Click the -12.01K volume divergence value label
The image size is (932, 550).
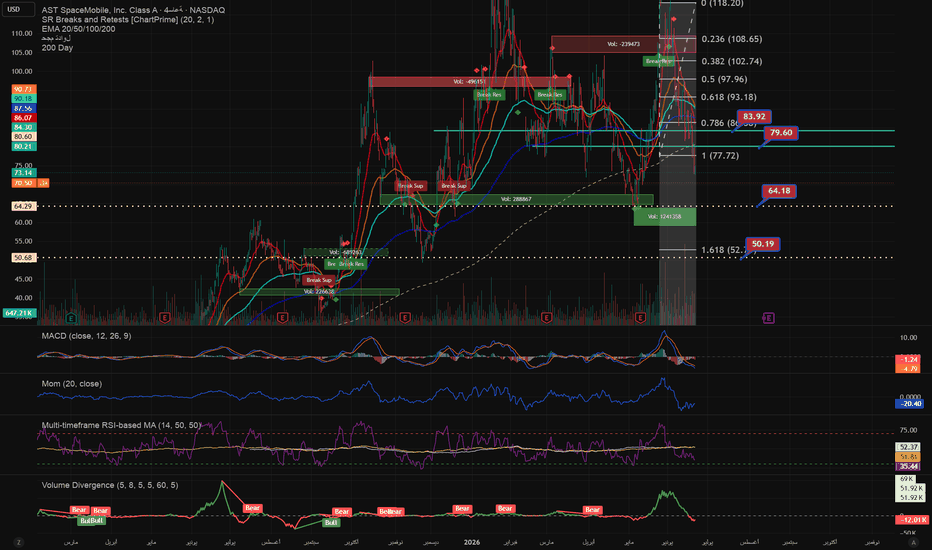910,520
